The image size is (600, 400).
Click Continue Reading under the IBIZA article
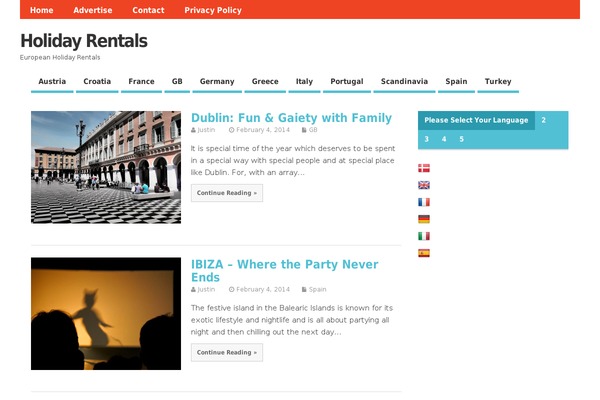tap(227, 353)
